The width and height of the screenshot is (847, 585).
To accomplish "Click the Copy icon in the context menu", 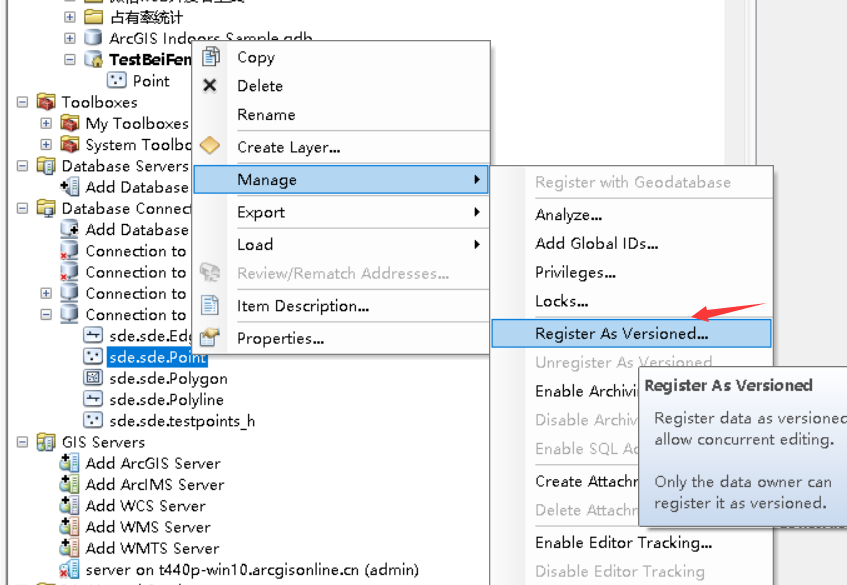I will (210, 57).
